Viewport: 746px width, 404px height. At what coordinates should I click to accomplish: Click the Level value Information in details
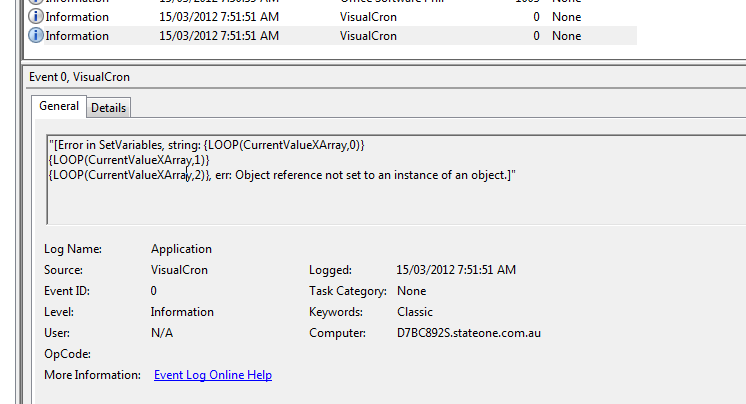tap(182, 312)
